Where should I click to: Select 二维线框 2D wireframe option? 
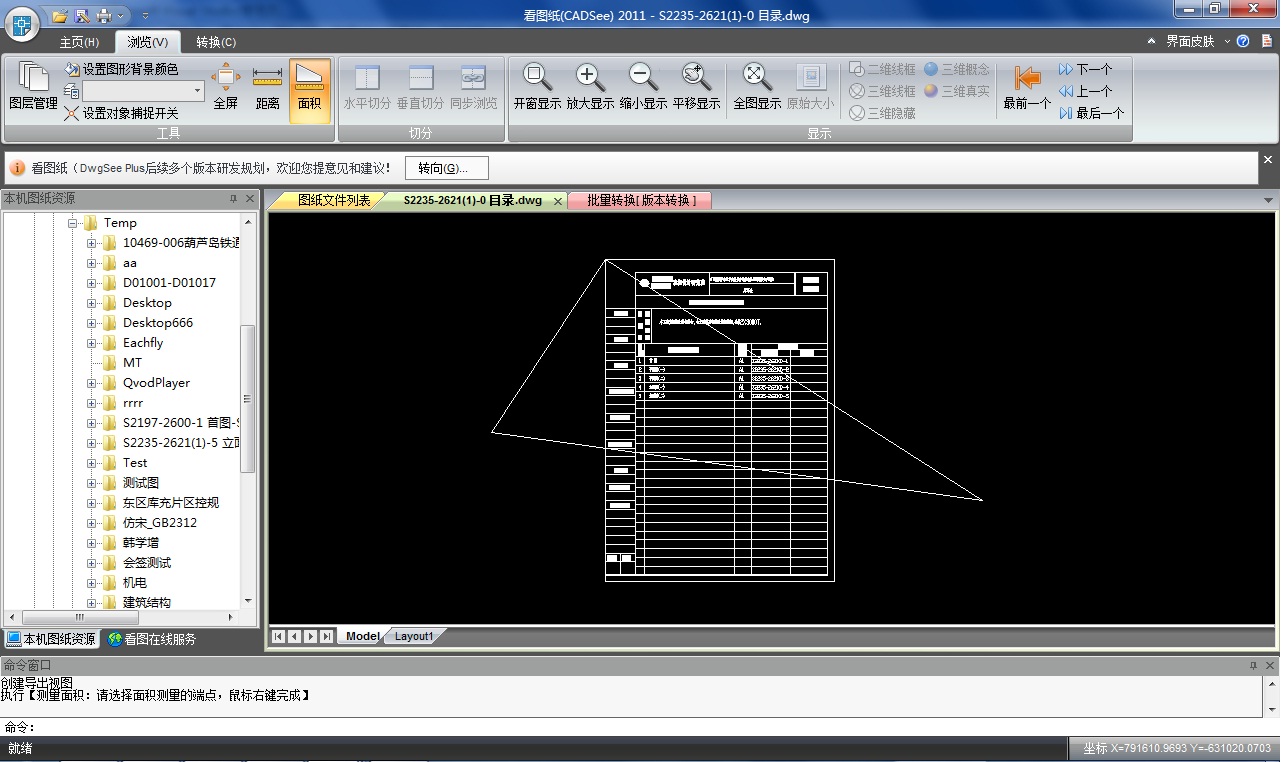click(x=882, y=69)
